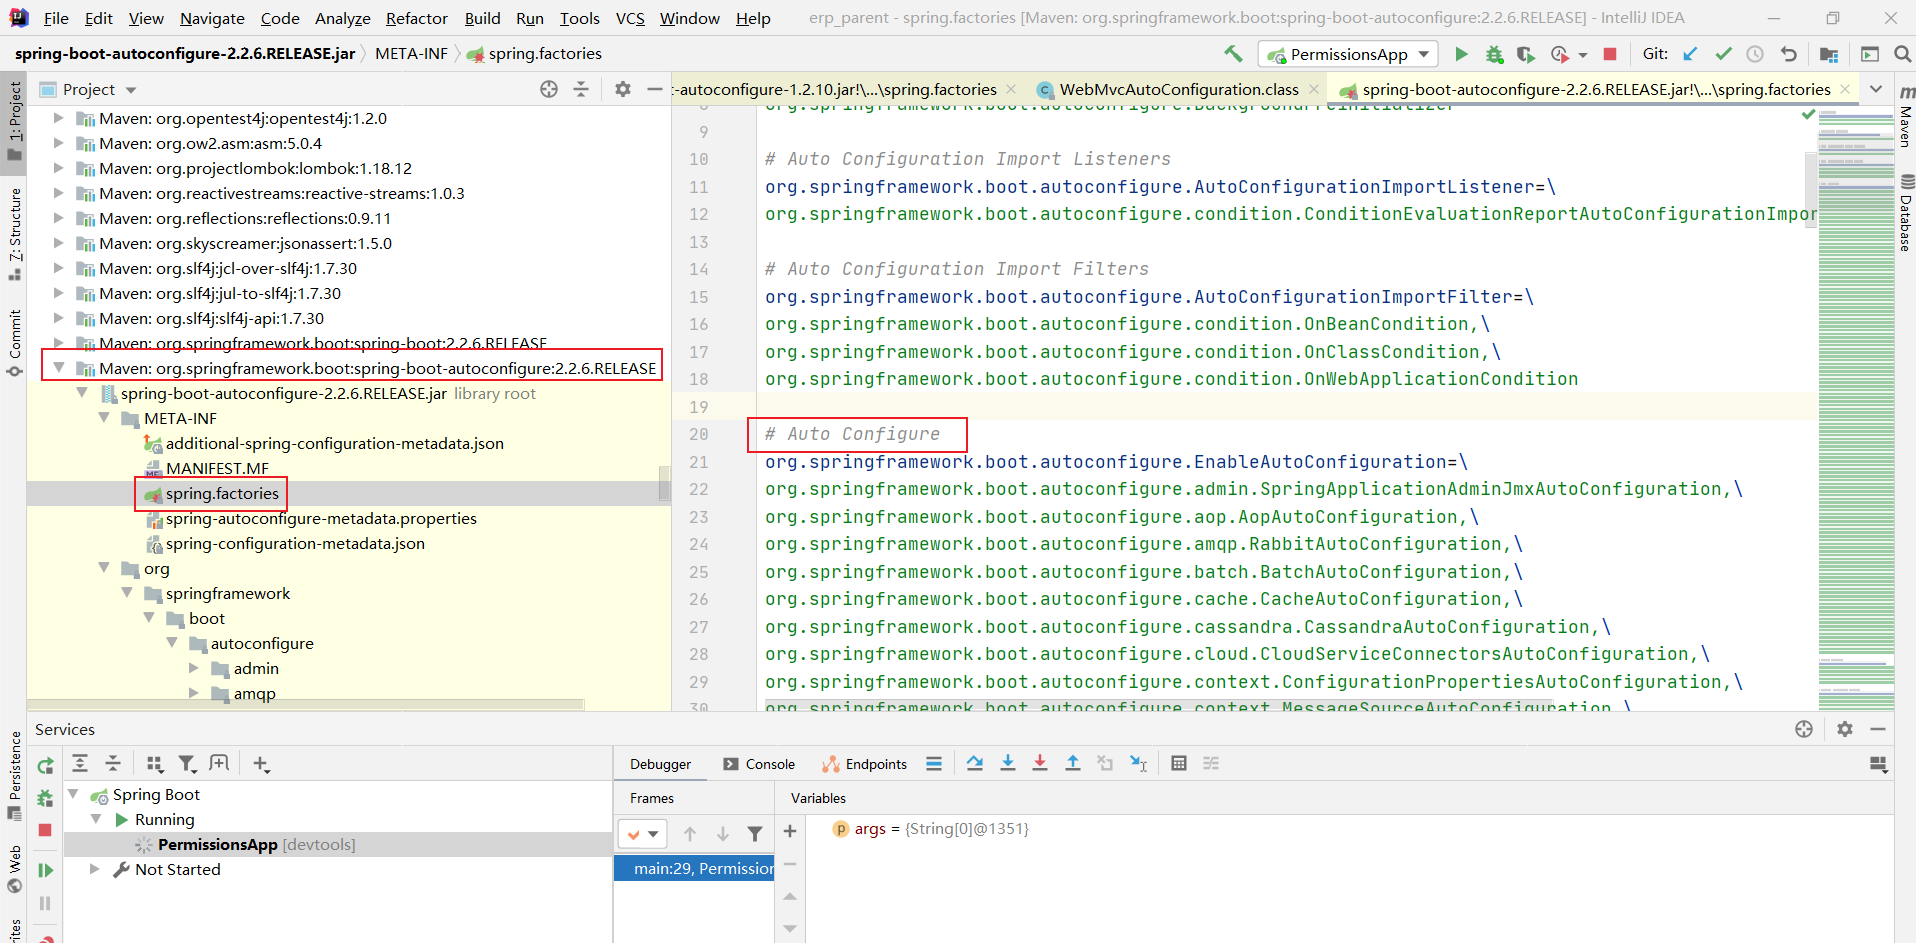
Task: Open PermissionsApp run configuration dropdown
Action: coord(1348,54)
